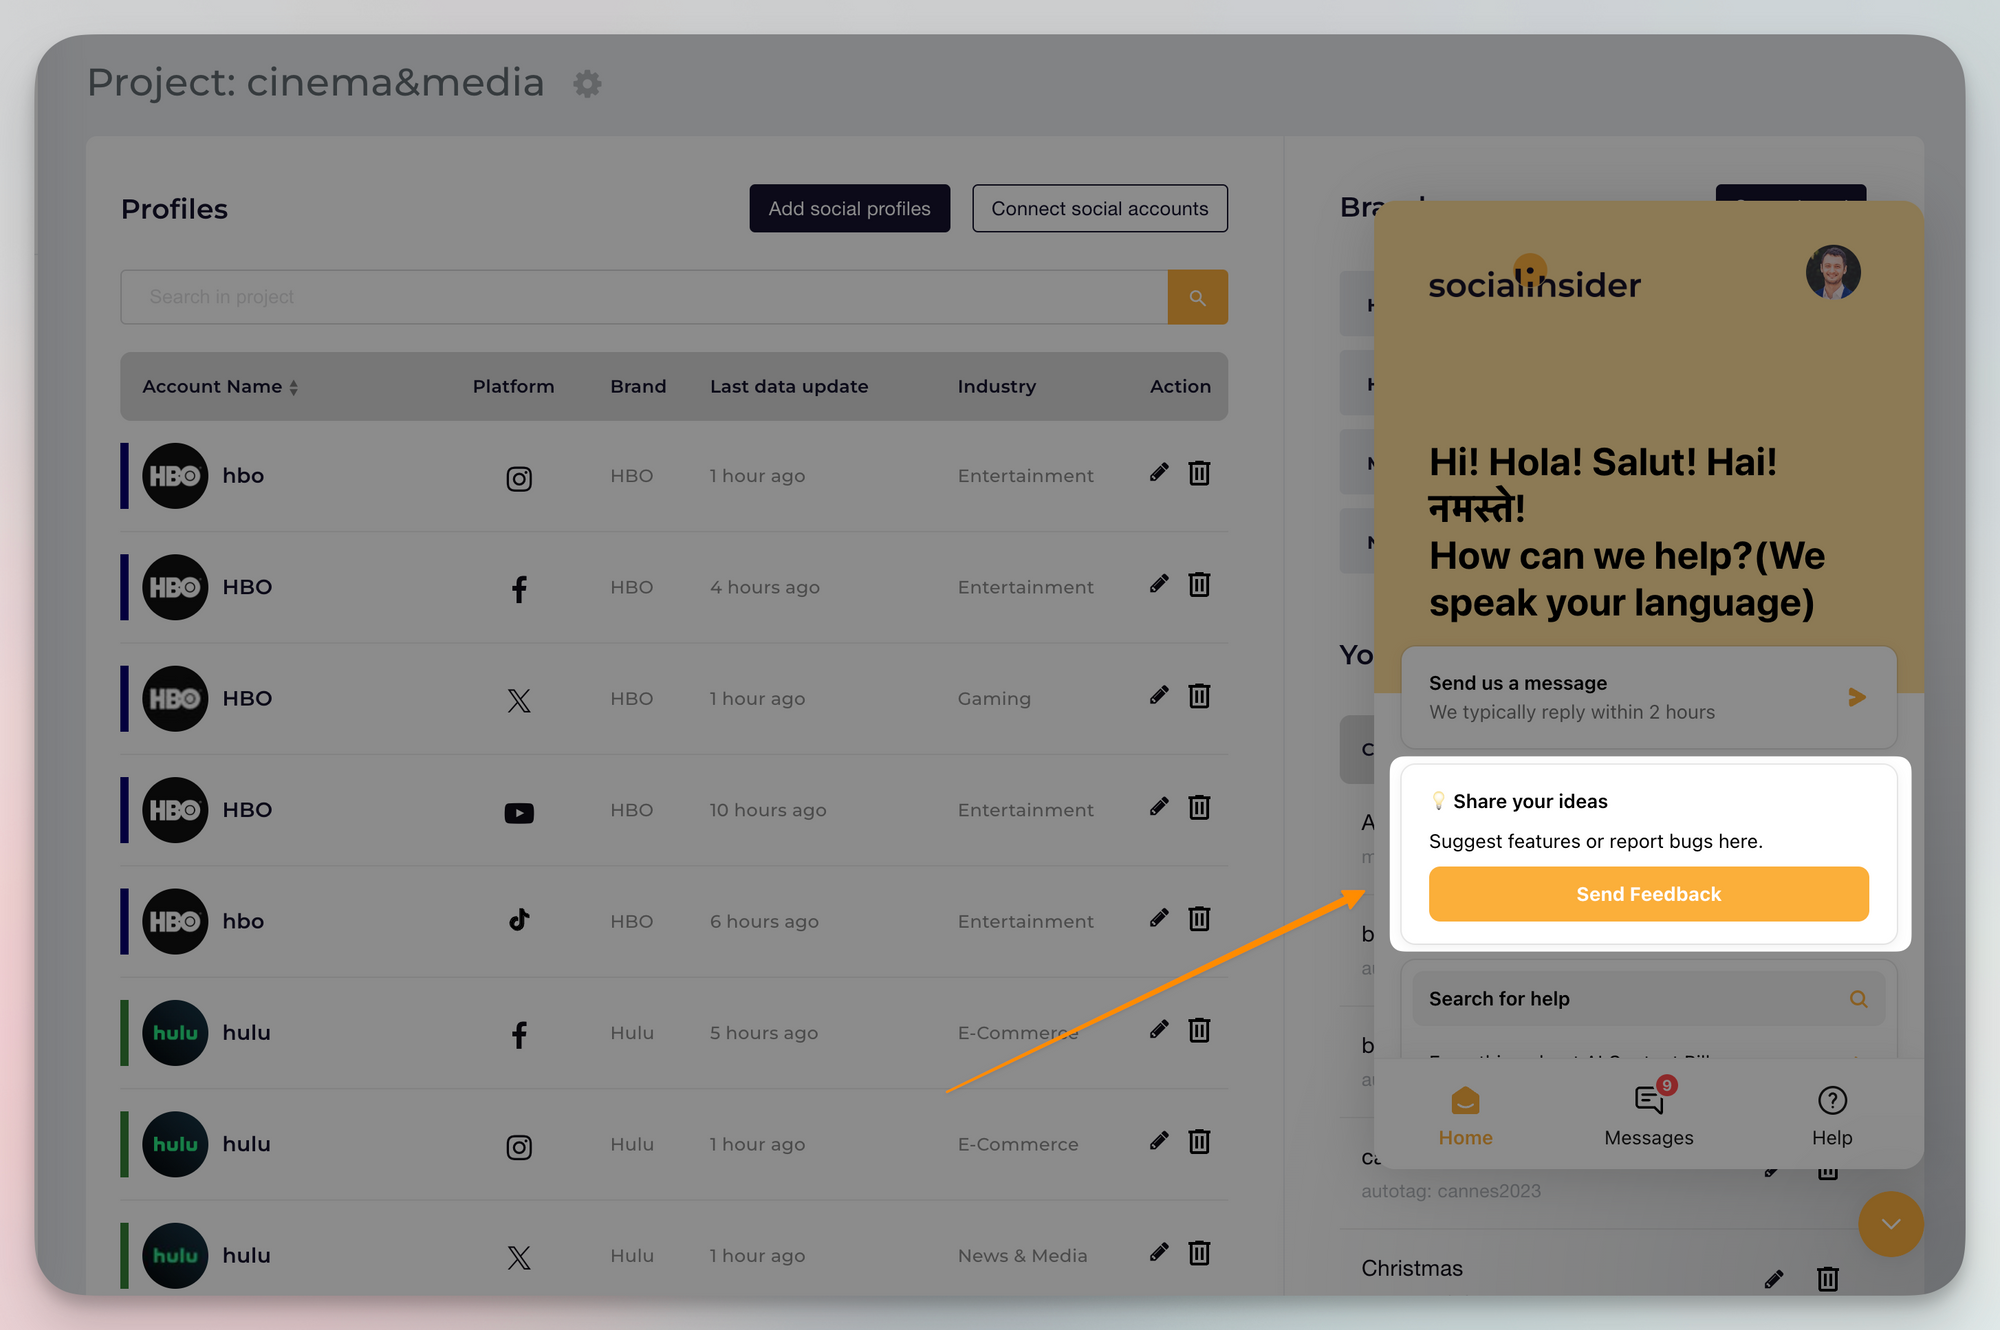Click the orange search magnifier button

pos(1197,297)
